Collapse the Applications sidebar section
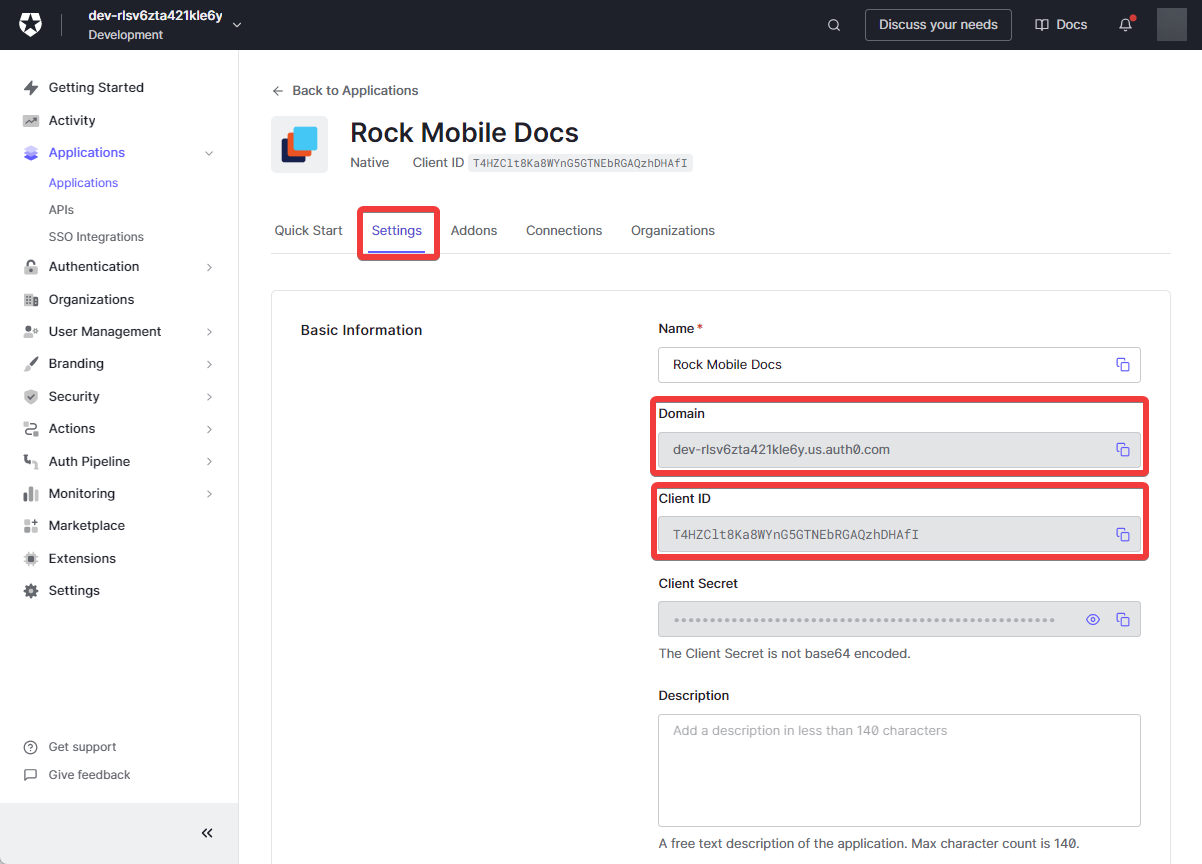Viewport: 1202px width, 864px height. 209,153
